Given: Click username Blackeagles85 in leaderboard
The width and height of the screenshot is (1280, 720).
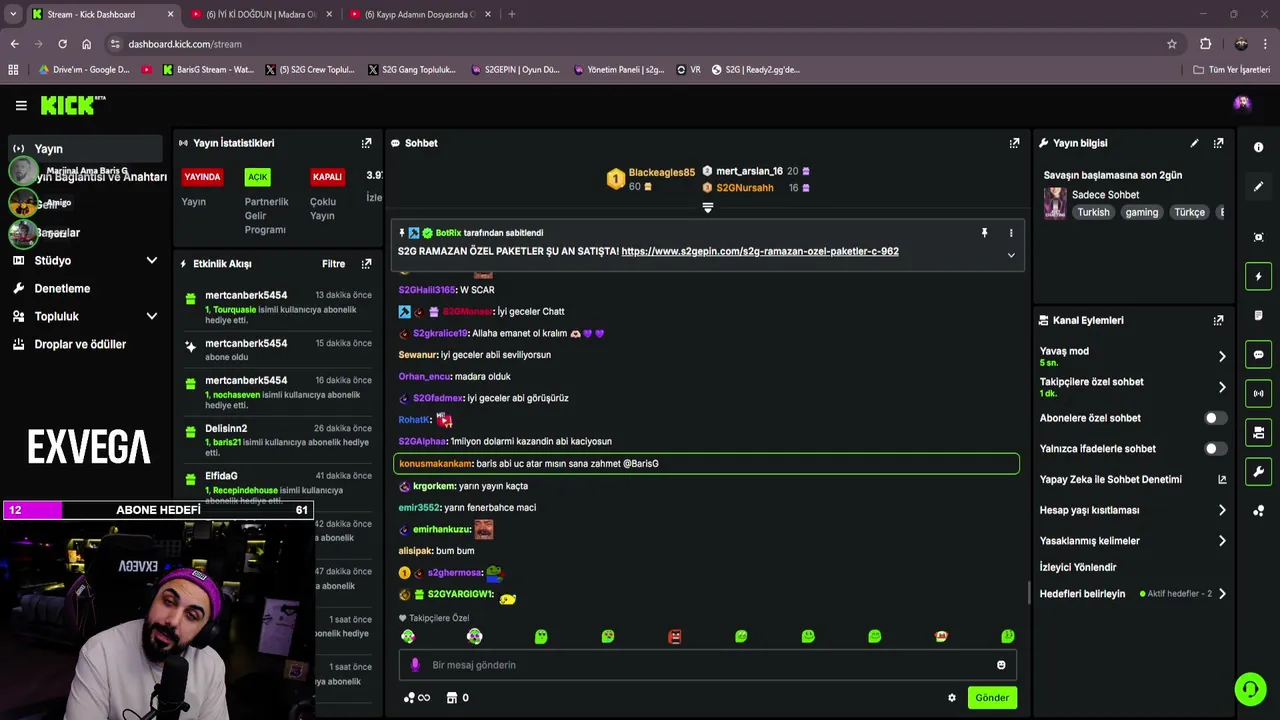Looking at the screenshot, I should tap(662, 173).
